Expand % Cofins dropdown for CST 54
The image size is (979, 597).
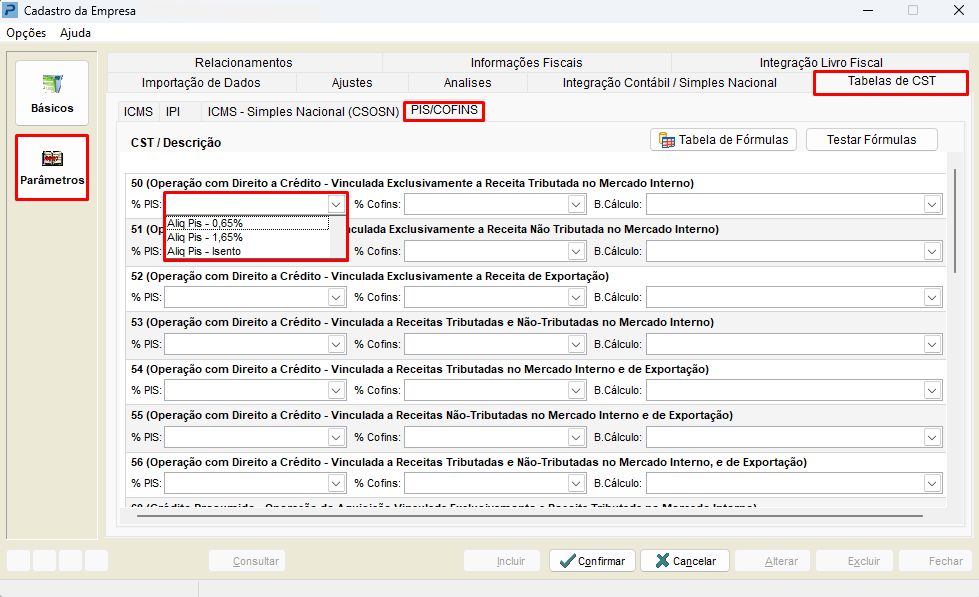pos(576,390)
